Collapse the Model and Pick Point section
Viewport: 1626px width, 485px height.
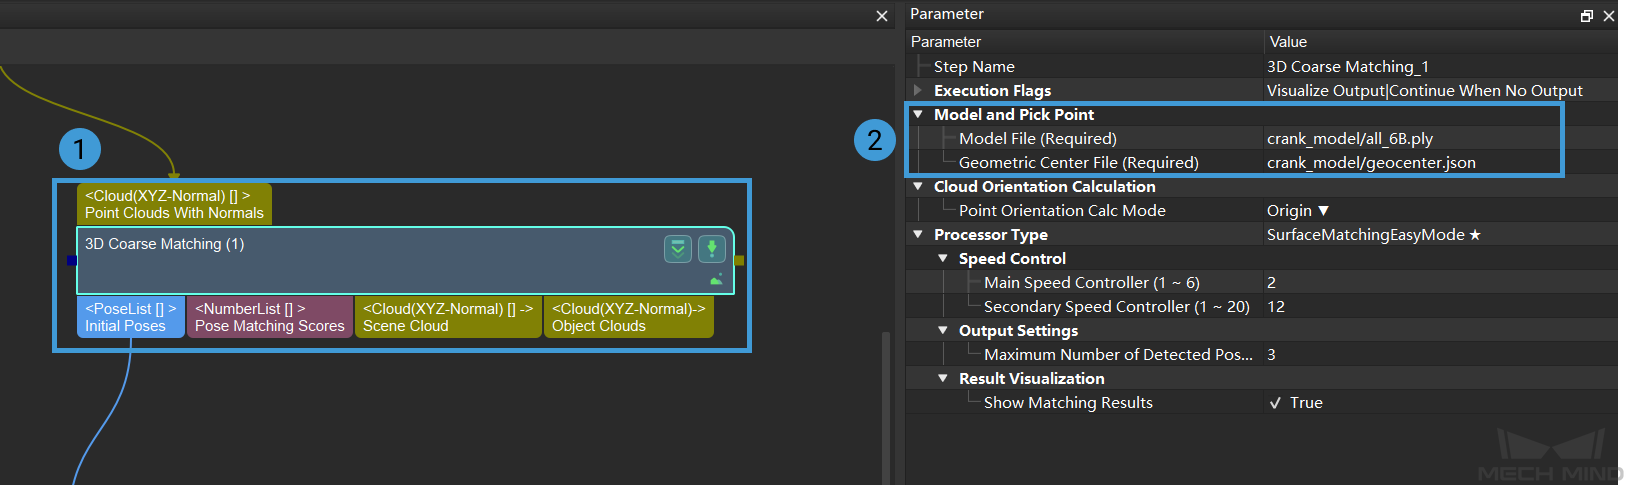(x=918, y=115)
